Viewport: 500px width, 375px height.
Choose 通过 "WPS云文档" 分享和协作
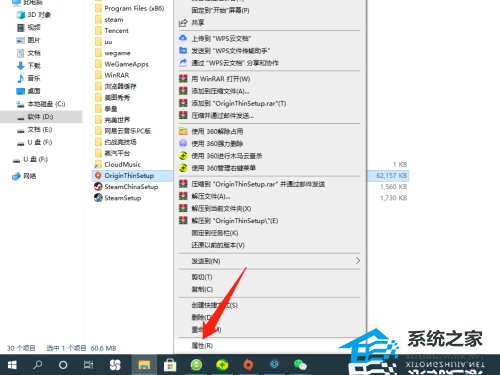(229, 63)
